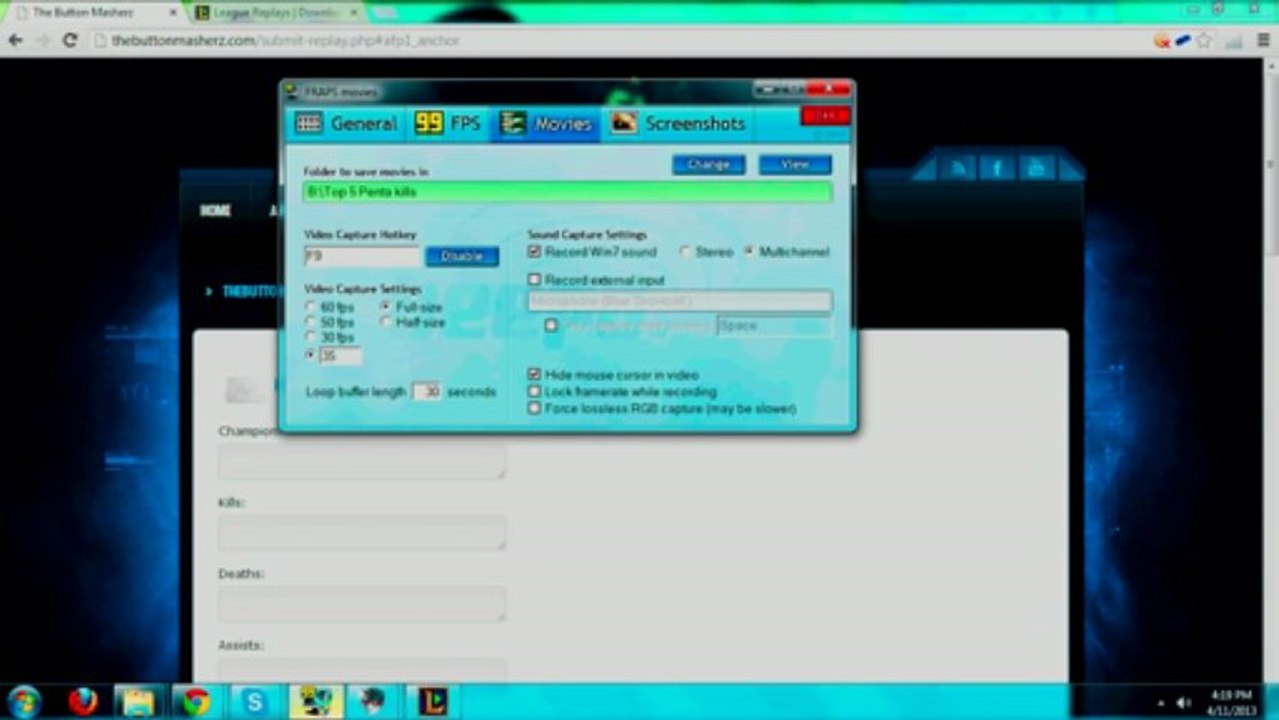Screen dimensions: 1279x720
Task: Open the website's Facebook icon
Action: (x=996, y=167)
